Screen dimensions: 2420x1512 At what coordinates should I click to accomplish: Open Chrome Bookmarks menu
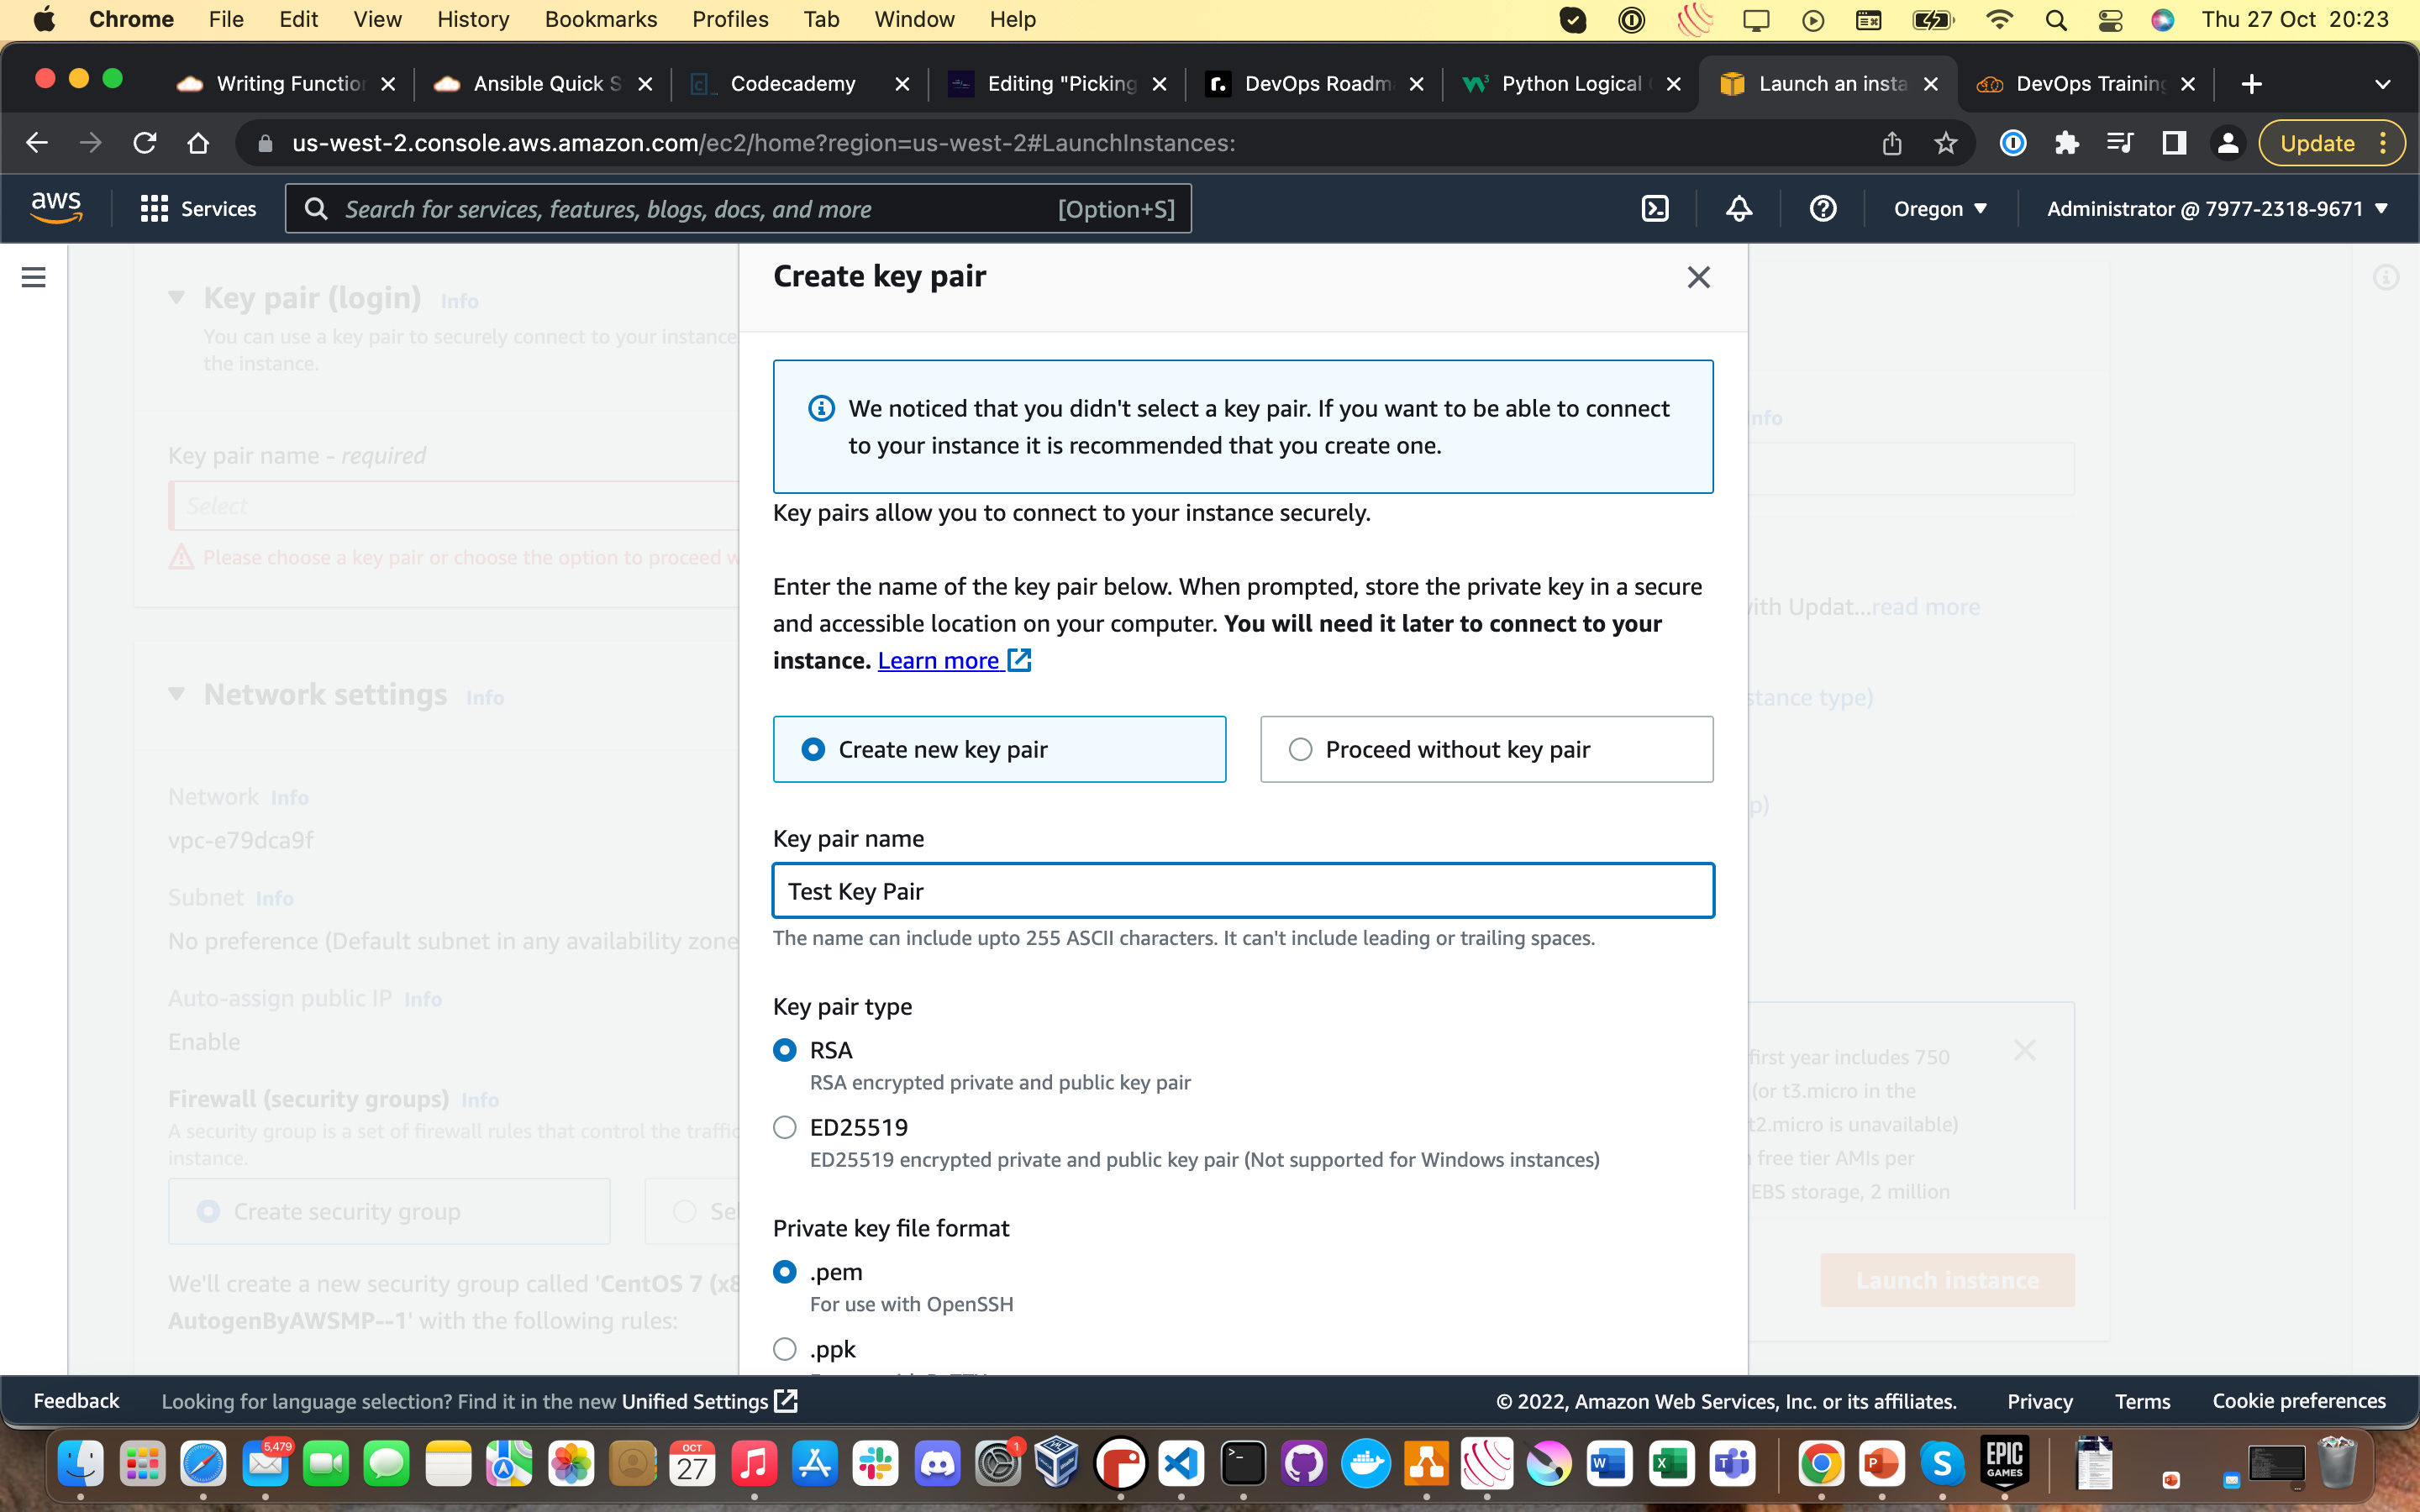point(600,19)
